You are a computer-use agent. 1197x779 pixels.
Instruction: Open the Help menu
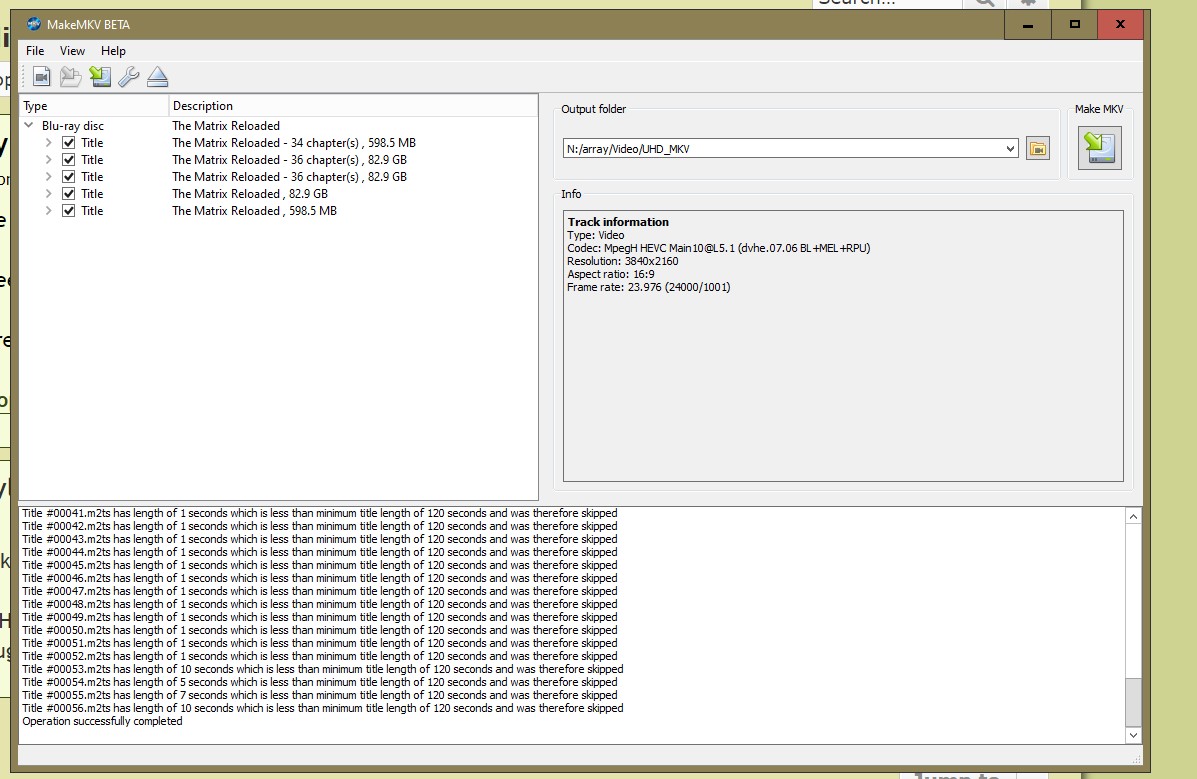coord(113,50)
